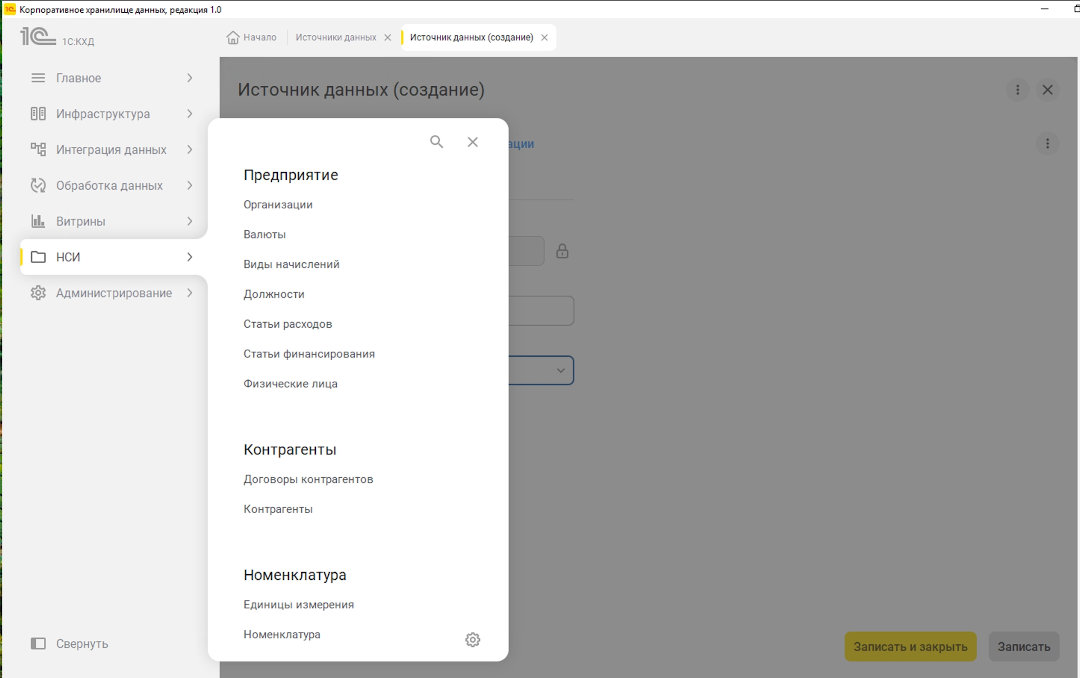Open the dropdown arrow in the form field
The width and height of the screenshot is (1080, 678).
tap(561, 370)
